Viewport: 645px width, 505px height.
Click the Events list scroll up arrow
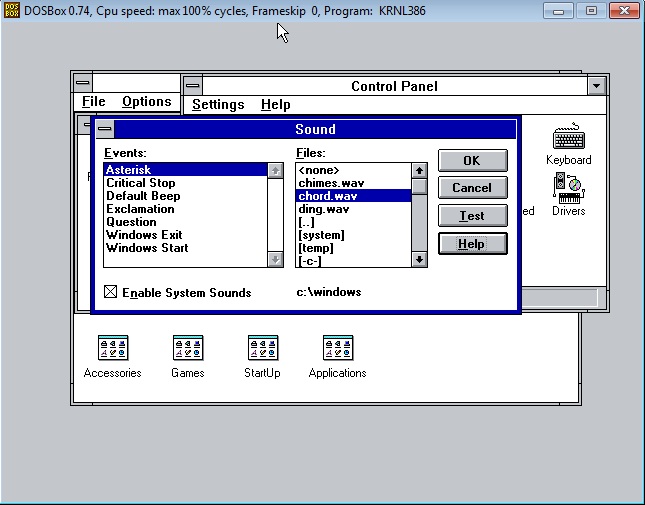tap(275, 171)
